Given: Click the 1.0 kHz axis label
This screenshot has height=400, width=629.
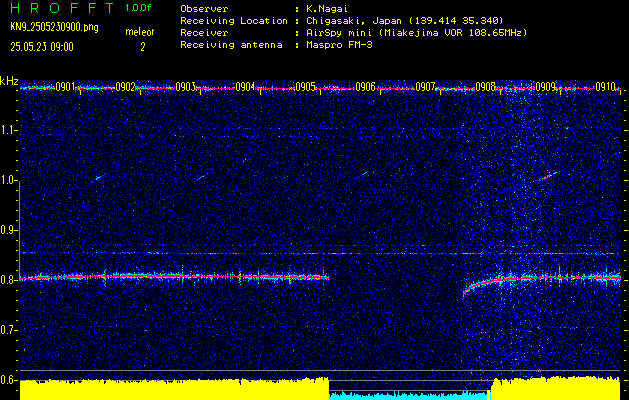Looking at the screenshot, I should [x=8, y=180].
